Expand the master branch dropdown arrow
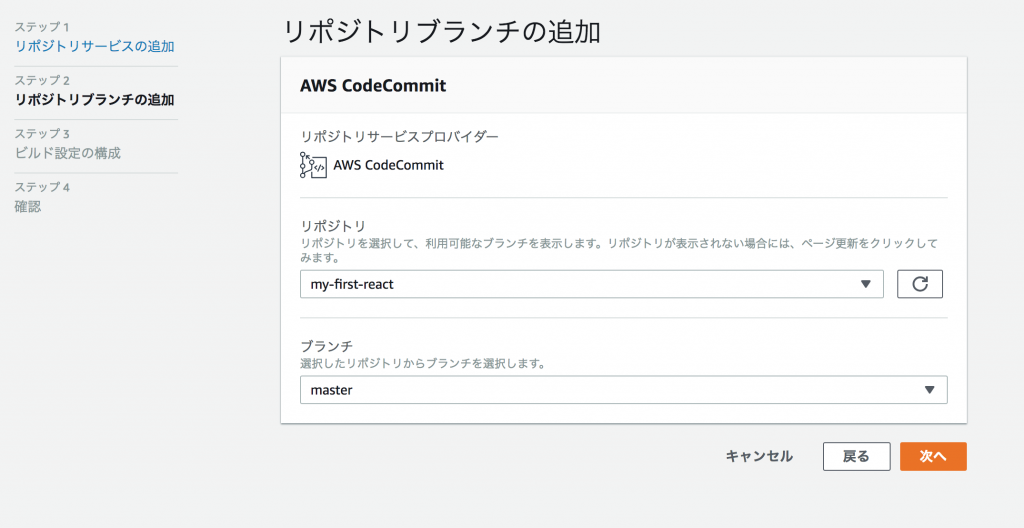 (930, 390)
